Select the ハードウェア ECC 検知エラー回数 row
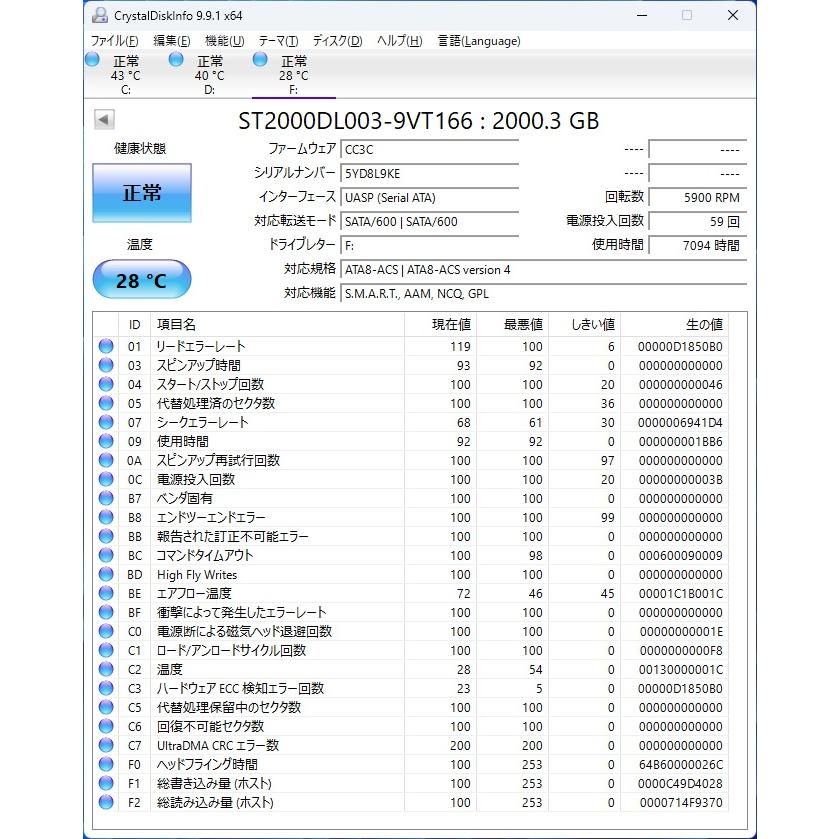Screen dimensions: 839x839 (x=412, y=688)
